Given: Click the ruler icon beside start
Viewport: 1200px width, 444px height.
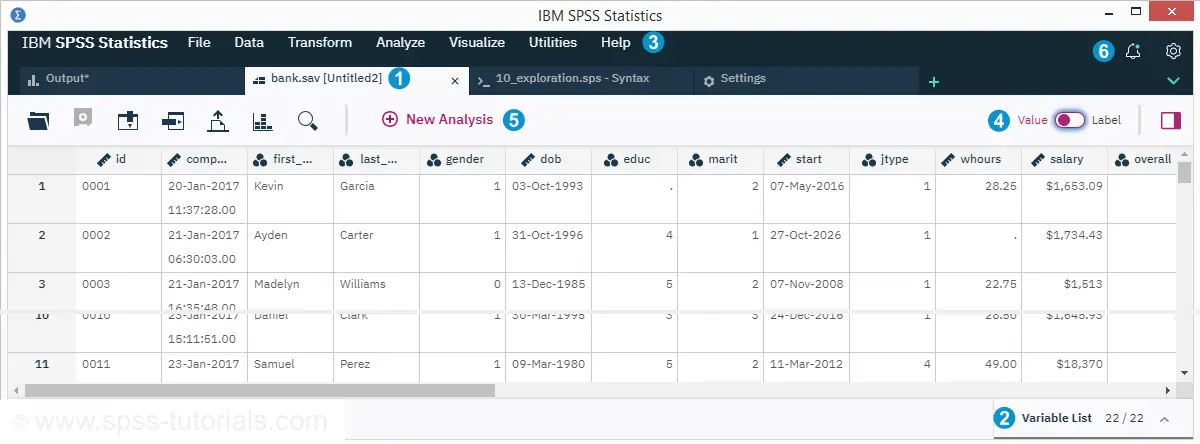Looking at the screenshot, I should (x=783, y=159).
